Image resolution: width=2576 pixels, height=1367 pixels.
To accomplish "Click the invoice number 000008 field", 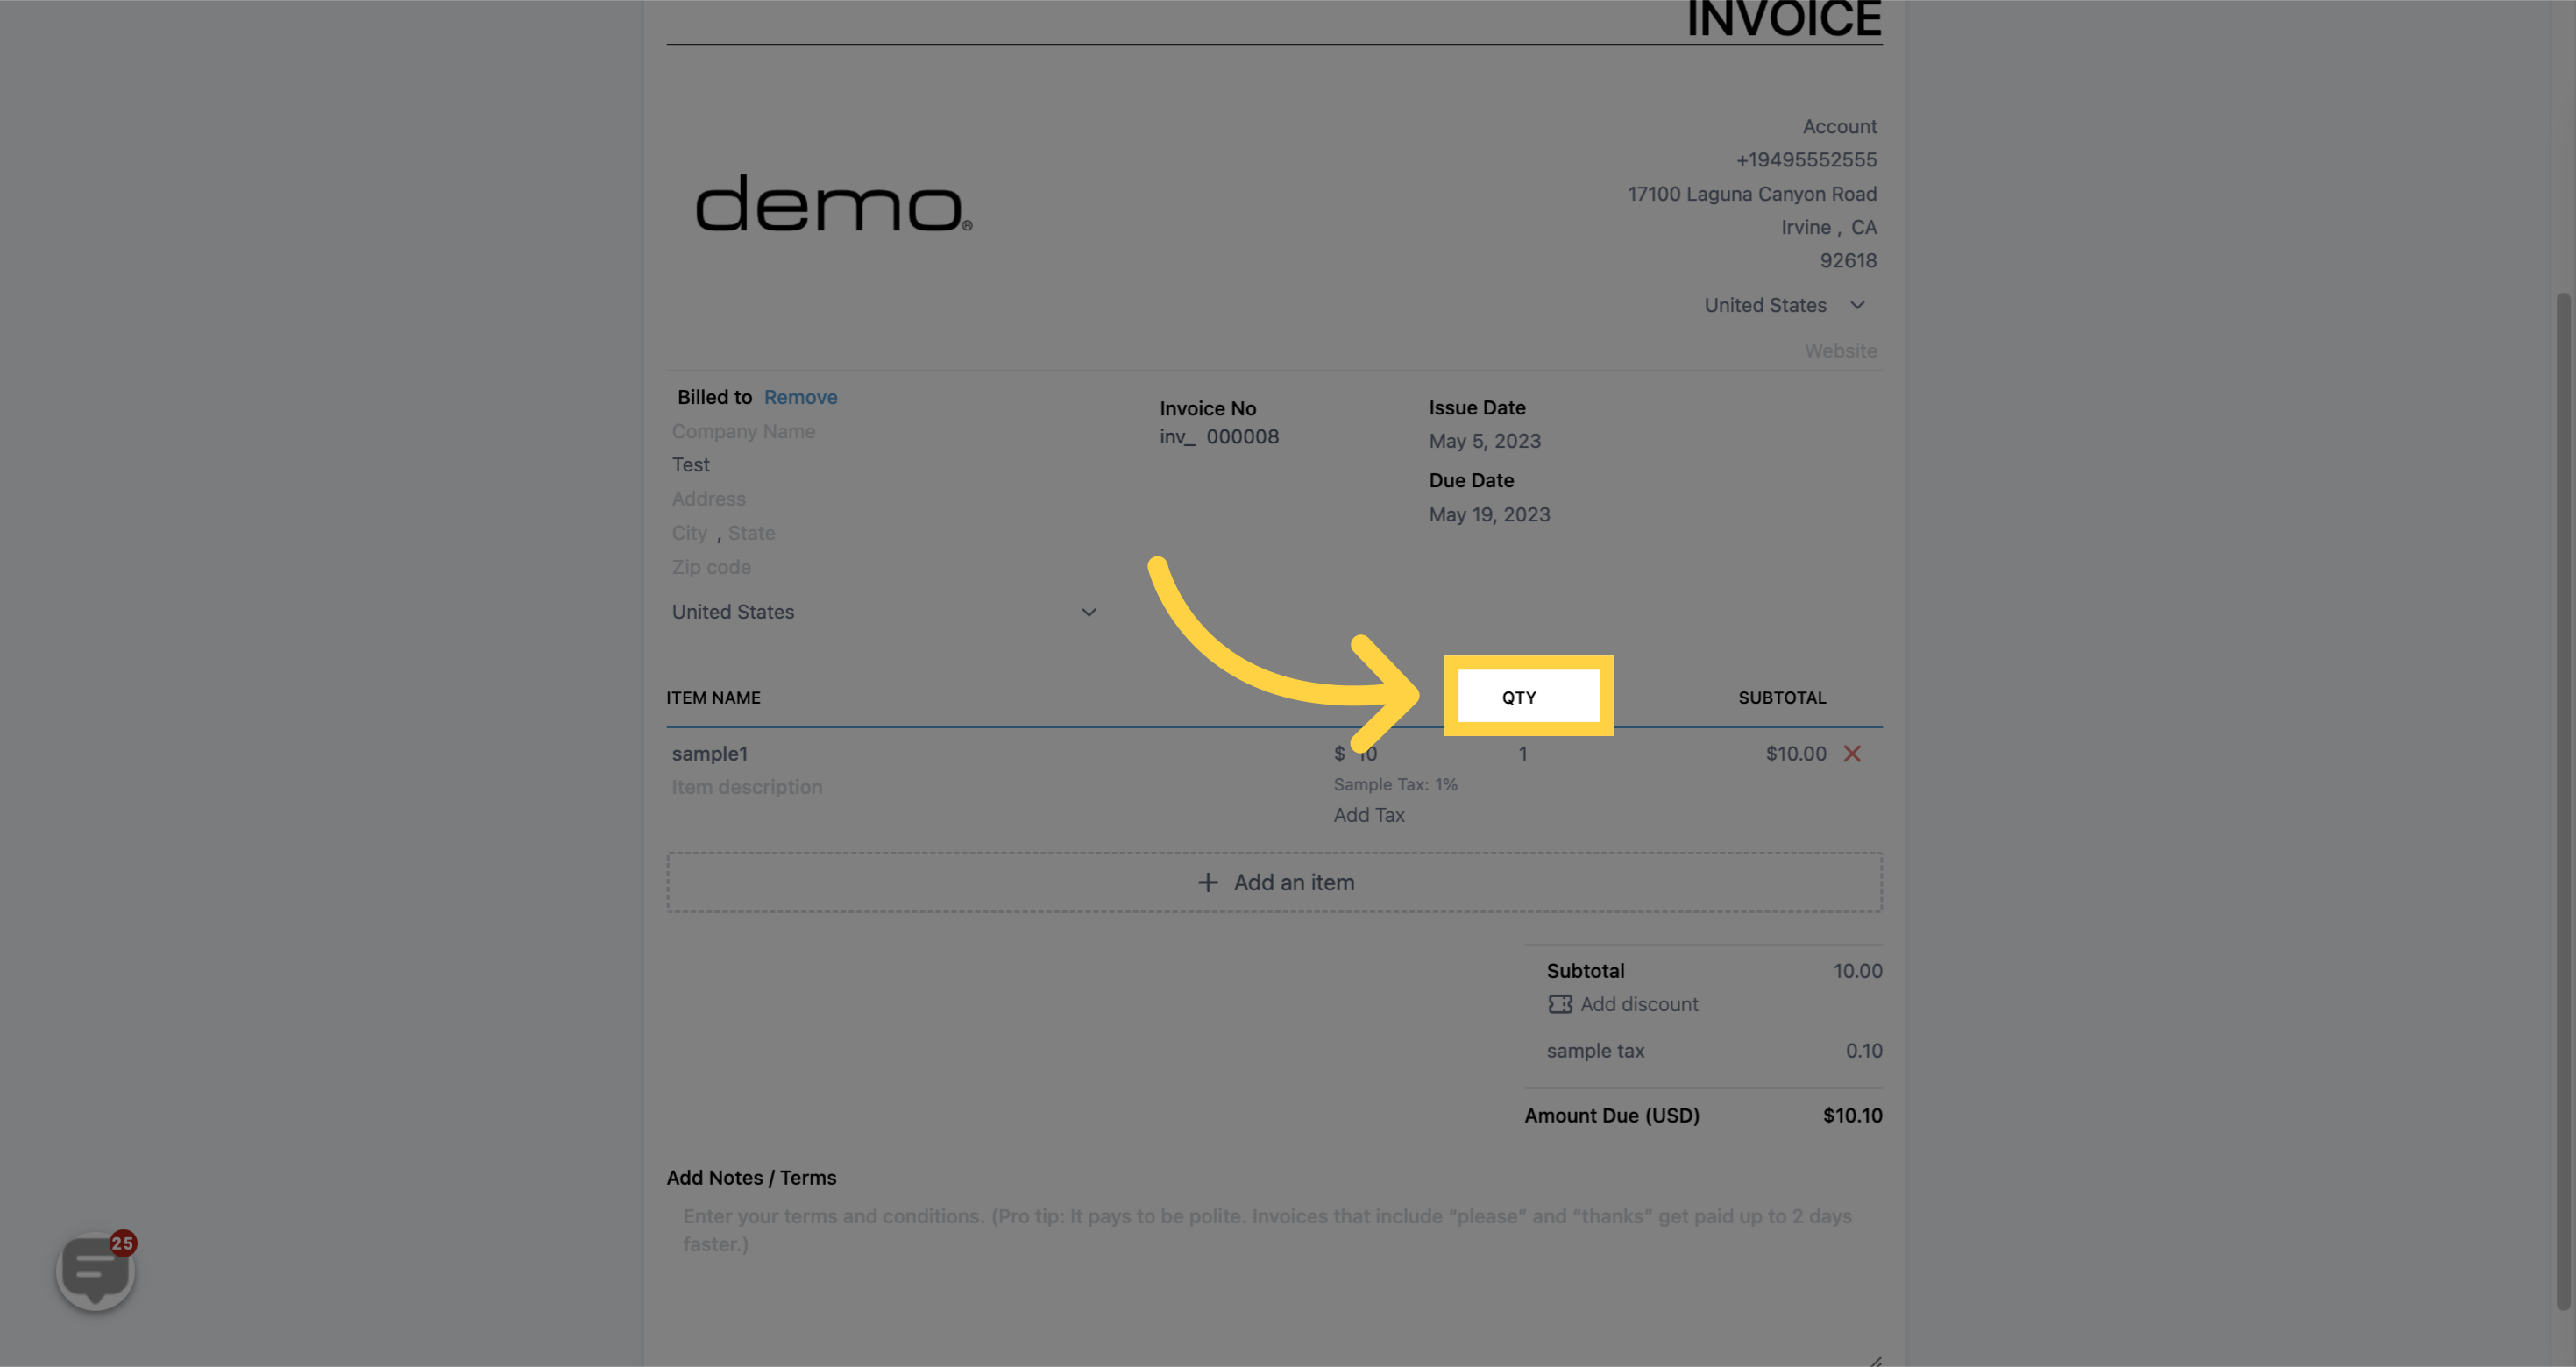I will [x=1241, y=437].
